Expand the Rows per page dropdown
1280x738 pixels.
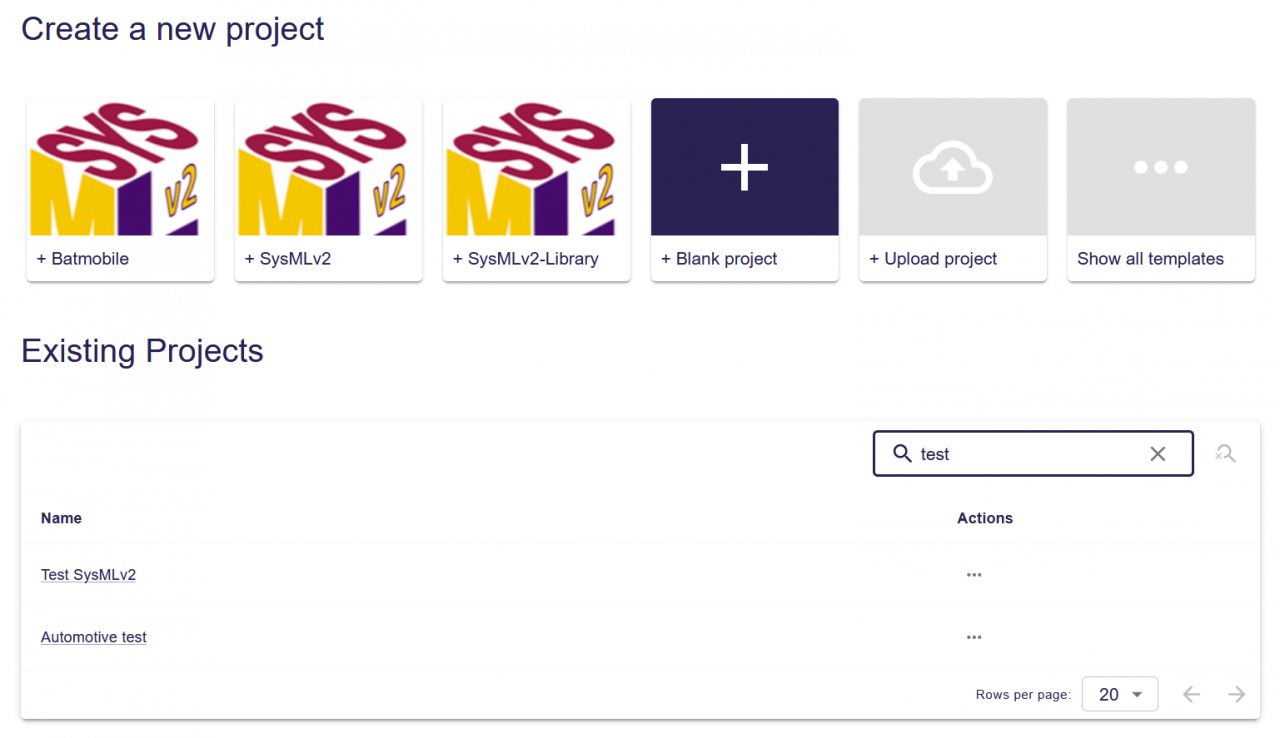pyautogui.click(x=1120, y=694)
